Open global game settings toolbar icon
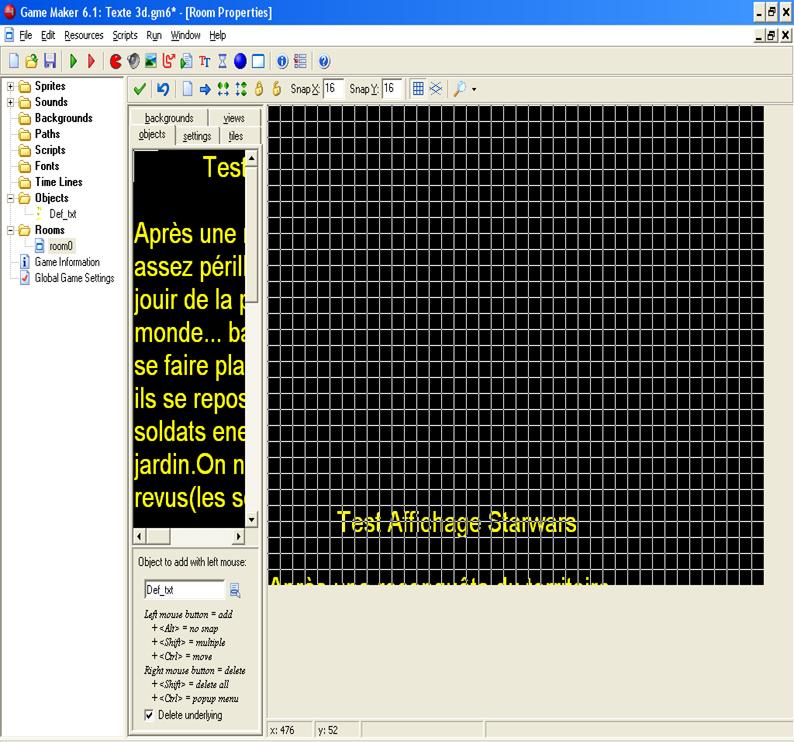The image size is (794, 742). coord(300,61)
